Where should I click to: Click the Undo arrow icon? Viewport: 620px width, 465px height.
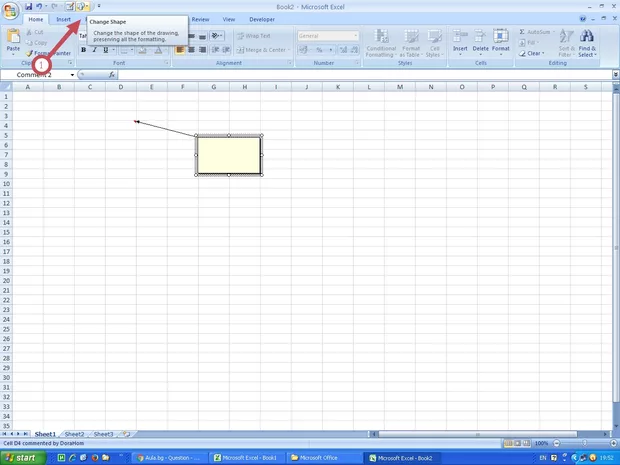click(39, 6)
